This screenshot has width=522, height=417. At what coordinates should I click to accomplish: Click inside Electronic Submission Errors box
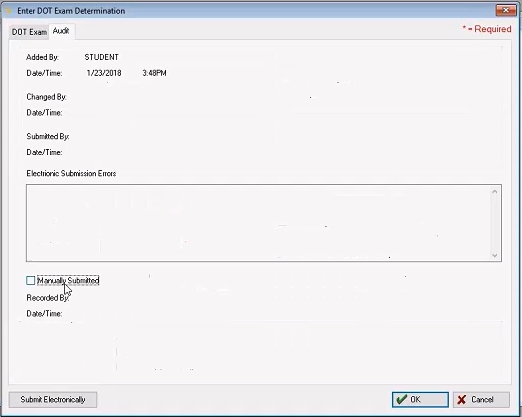pyautogui.click(x=258, y=223)
